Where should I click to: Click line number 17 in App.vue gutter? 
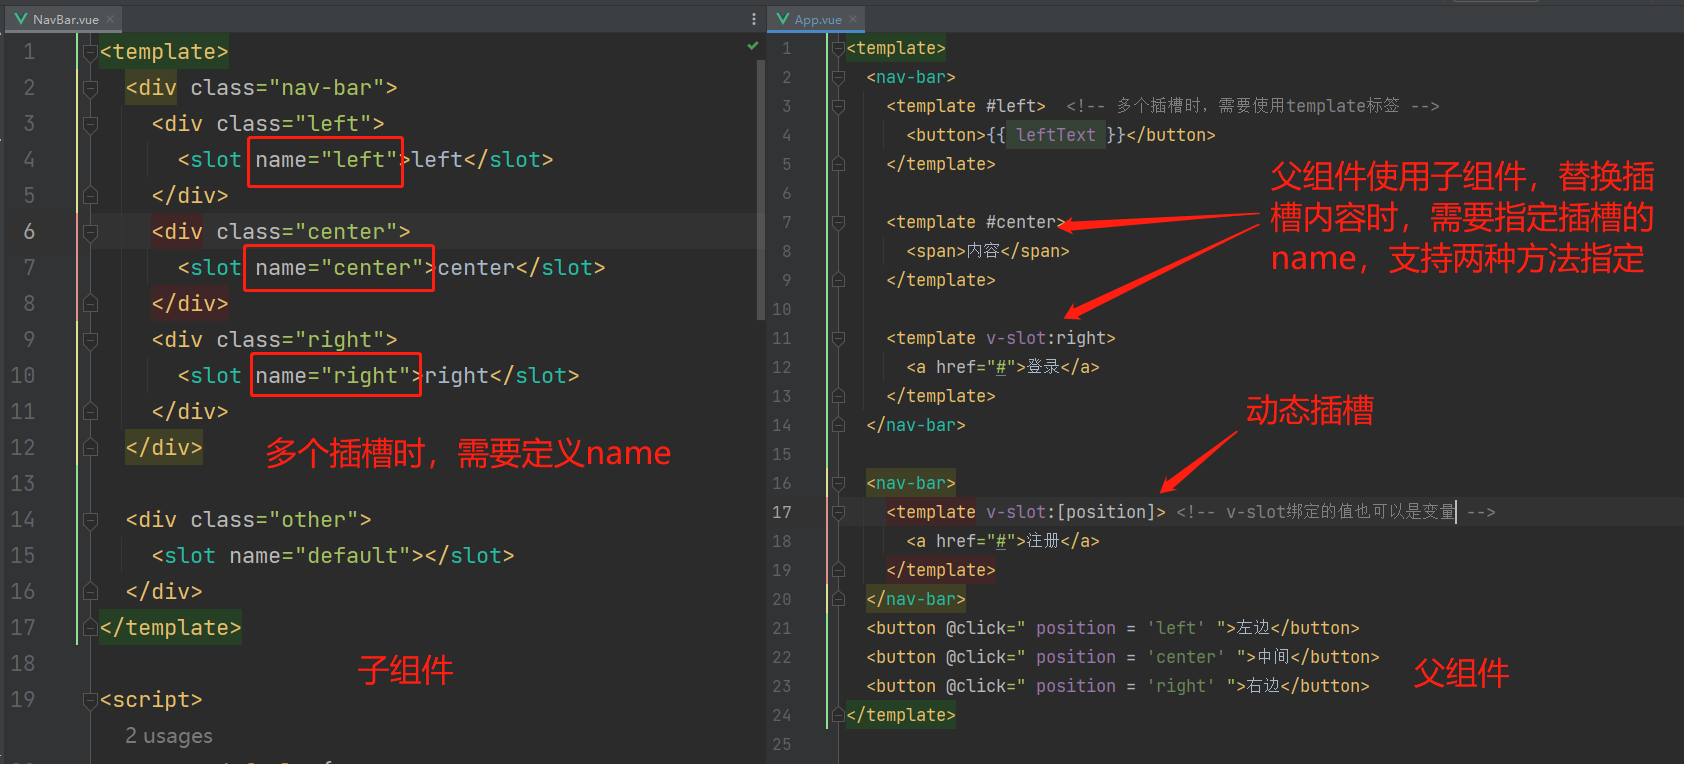[x=782, y=512]
